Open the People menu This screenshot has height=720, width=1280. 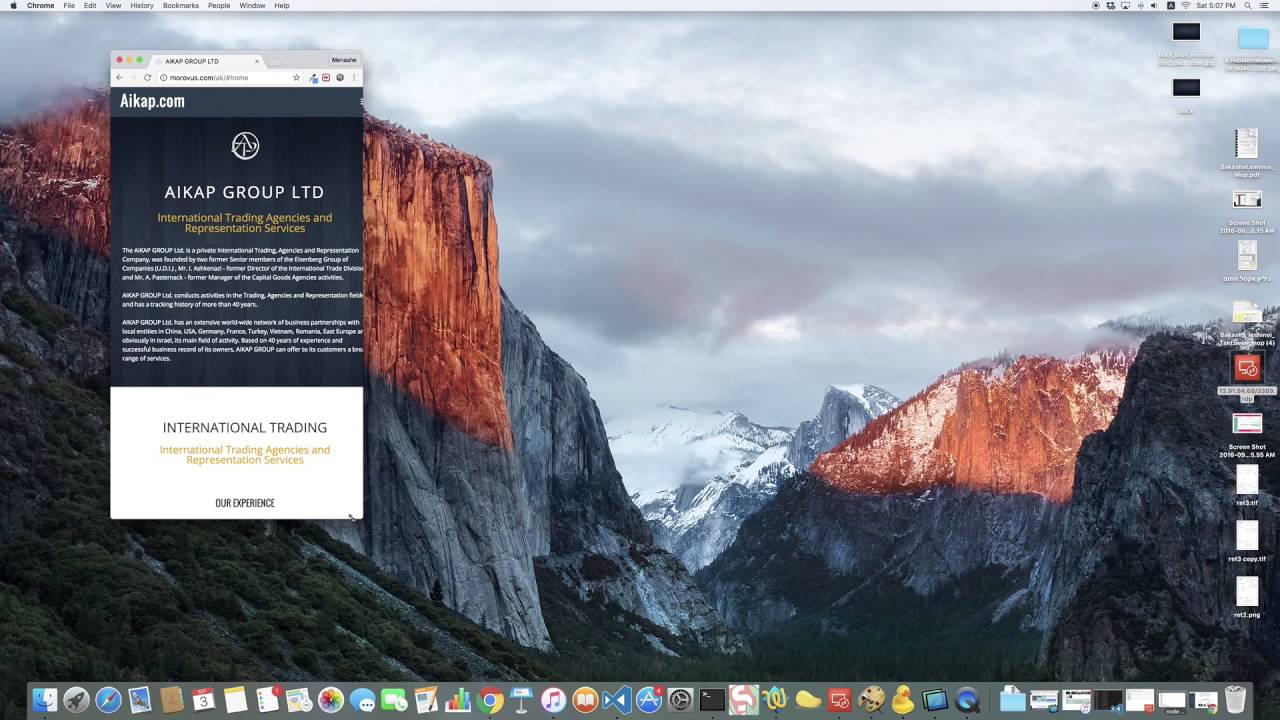[x=219, y=6]
